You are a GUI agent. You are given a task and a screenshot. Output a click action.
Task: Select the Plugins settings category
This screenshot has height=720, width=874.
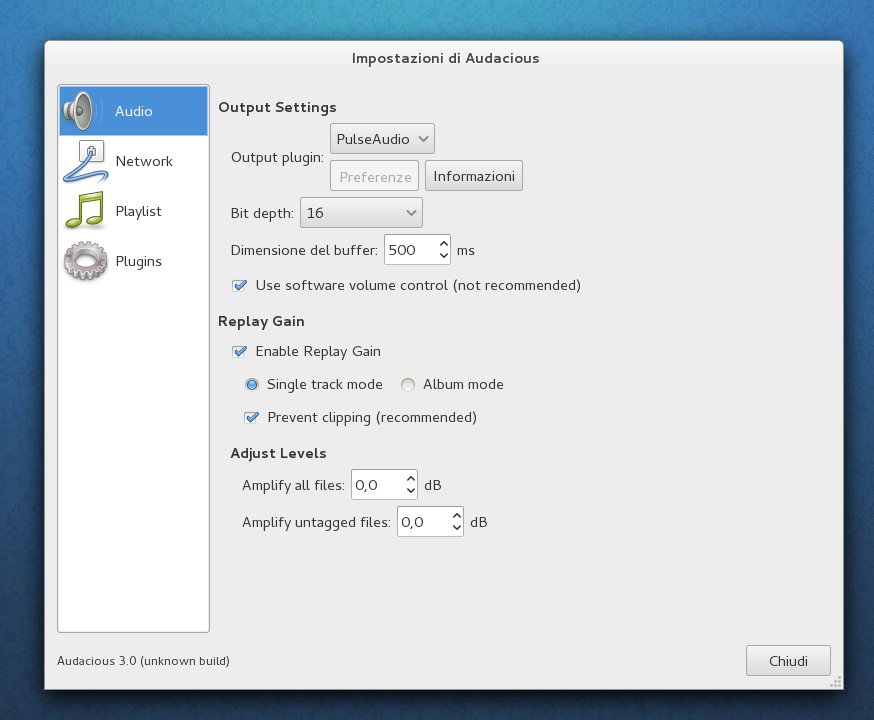click(133, 261)
